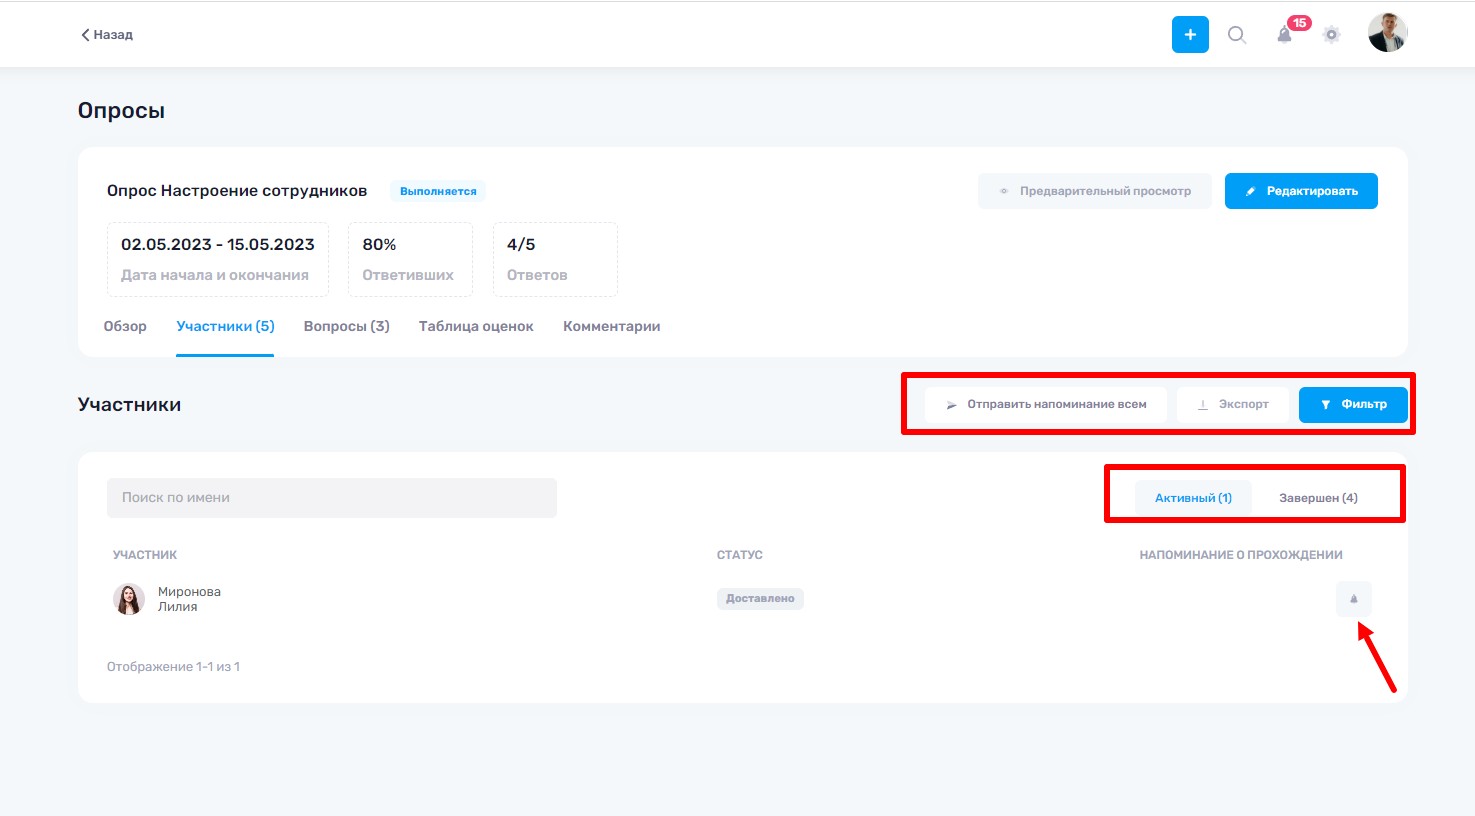Image resolution: width=1475 pixels, height=816 pixels.
Task: Click the Предварительный просмотр button
Action: pyautogui.click(x=1094, y=191)
